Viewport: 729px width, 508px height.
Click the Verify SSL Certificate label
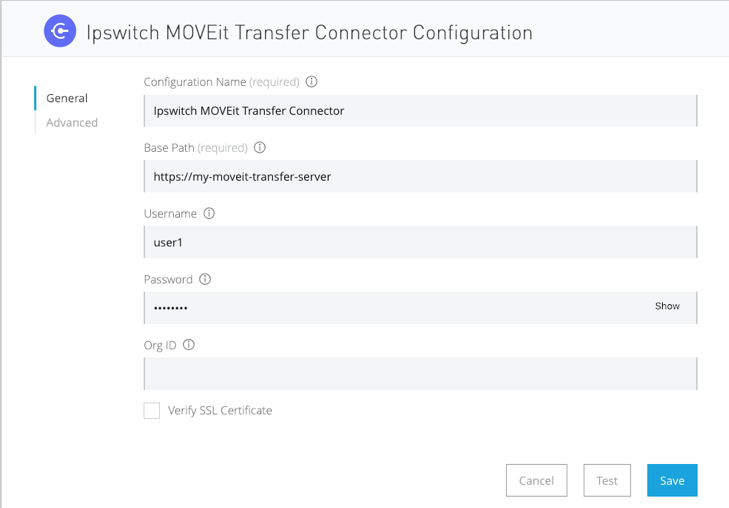click(x=220, y=411)
